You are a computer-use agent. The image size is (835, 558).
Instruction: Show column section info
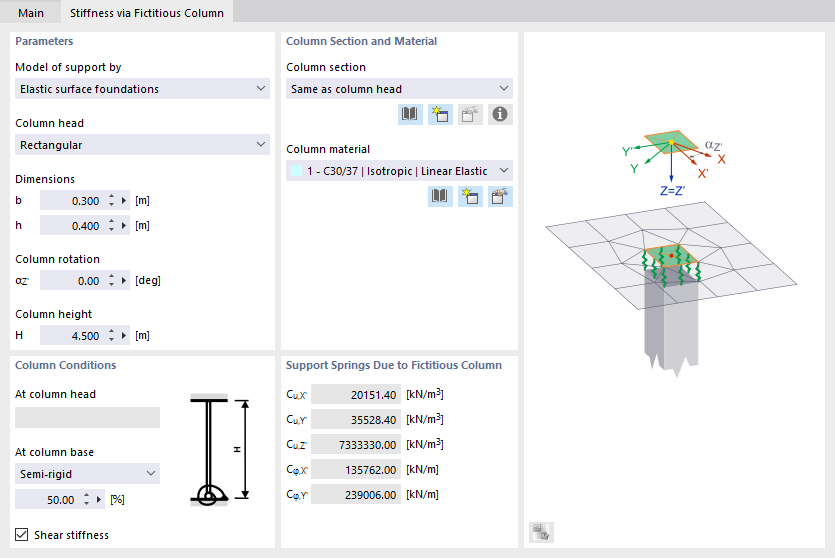point(500,114)
